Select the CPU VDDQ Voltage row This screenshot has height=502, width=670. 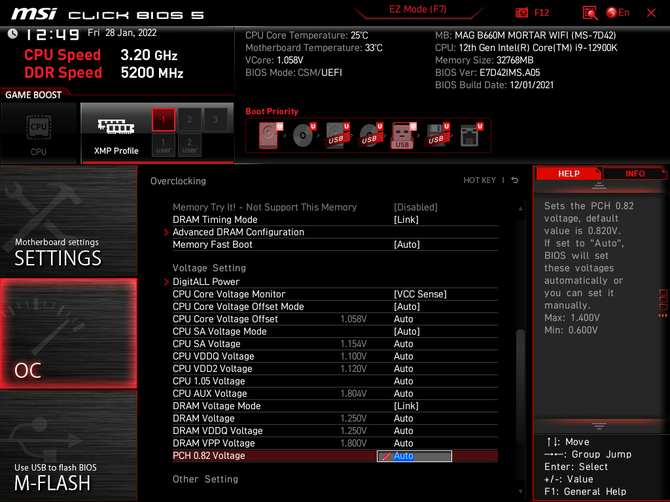tap(335, 356)
